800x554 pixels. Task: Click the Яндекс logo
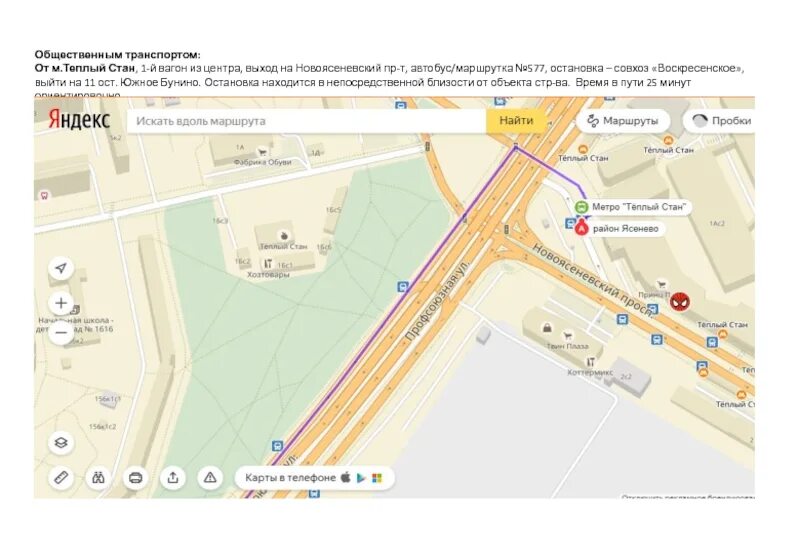pyautogui.click(x=79, y=120)
